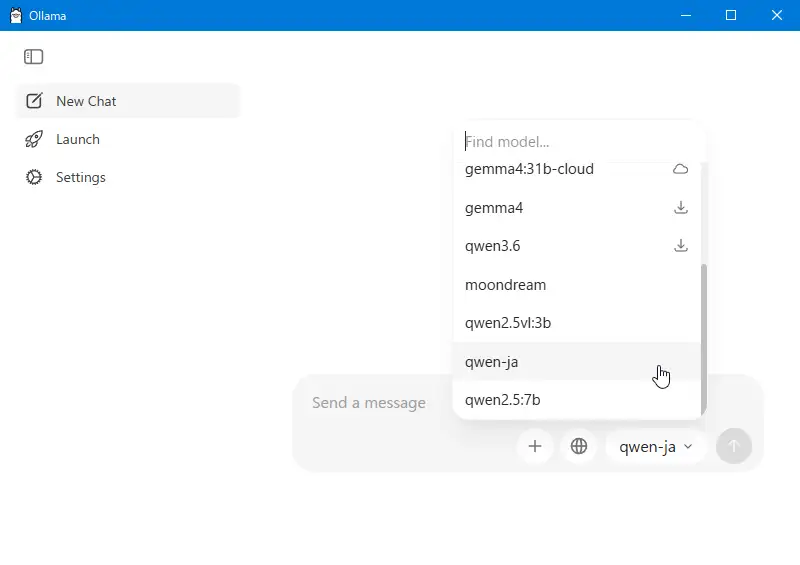Click the Launch rocket icon

[x=34, y=139]
